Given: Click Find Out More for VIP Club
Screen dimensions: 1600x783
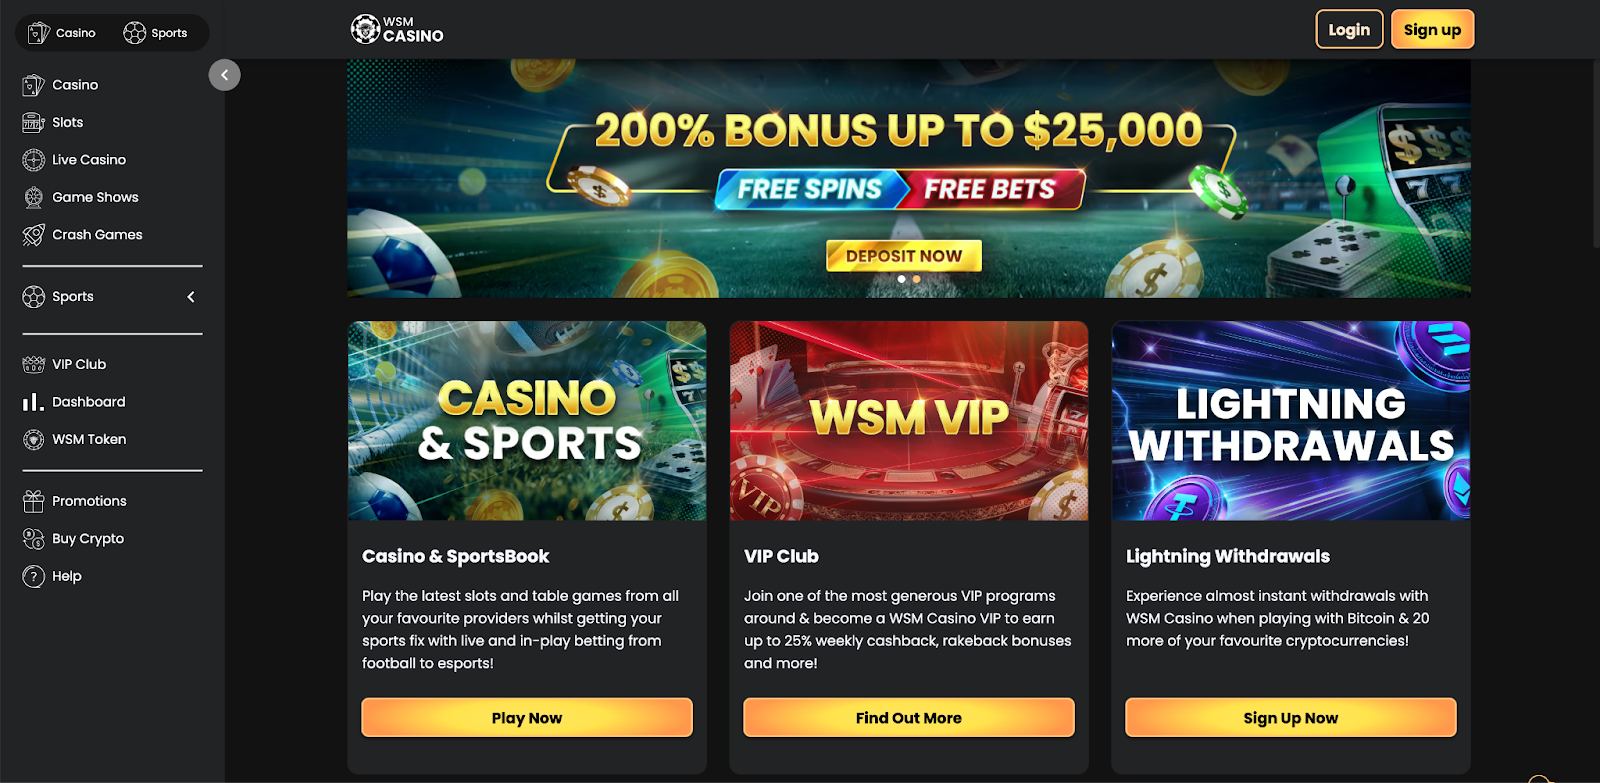Looking at the screenshot, I should click(909, 718).
